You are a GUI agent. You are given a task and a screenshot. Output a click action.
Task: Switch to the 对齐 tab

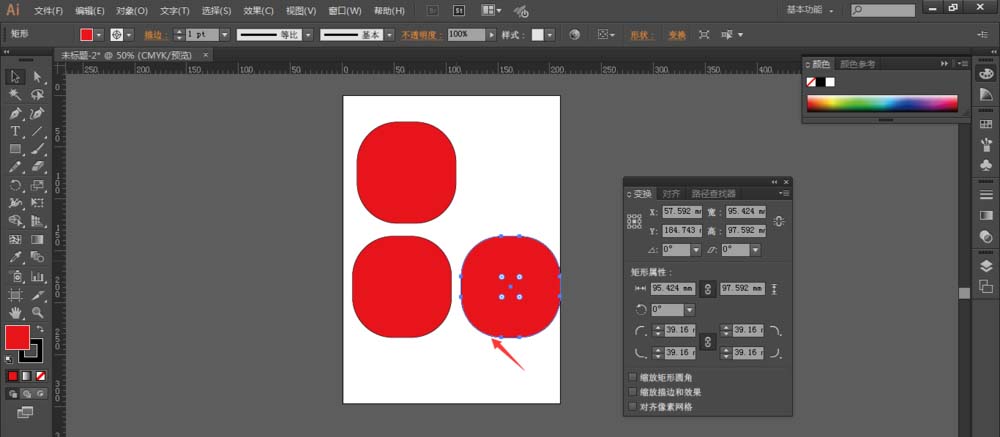point(671,193)
